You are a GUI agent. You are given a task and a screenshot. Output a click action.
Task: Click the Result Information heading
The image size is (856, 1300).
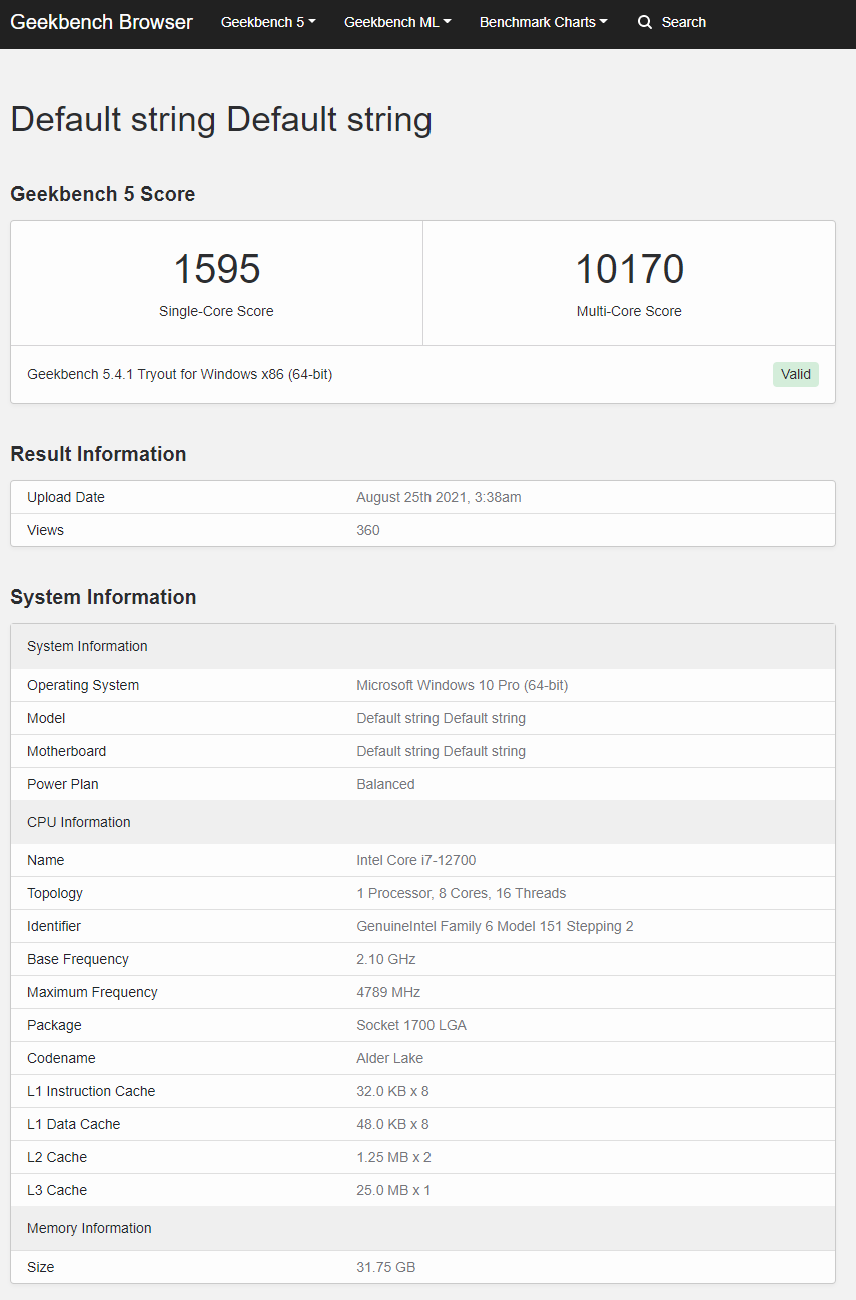click(x=98, y=454)
